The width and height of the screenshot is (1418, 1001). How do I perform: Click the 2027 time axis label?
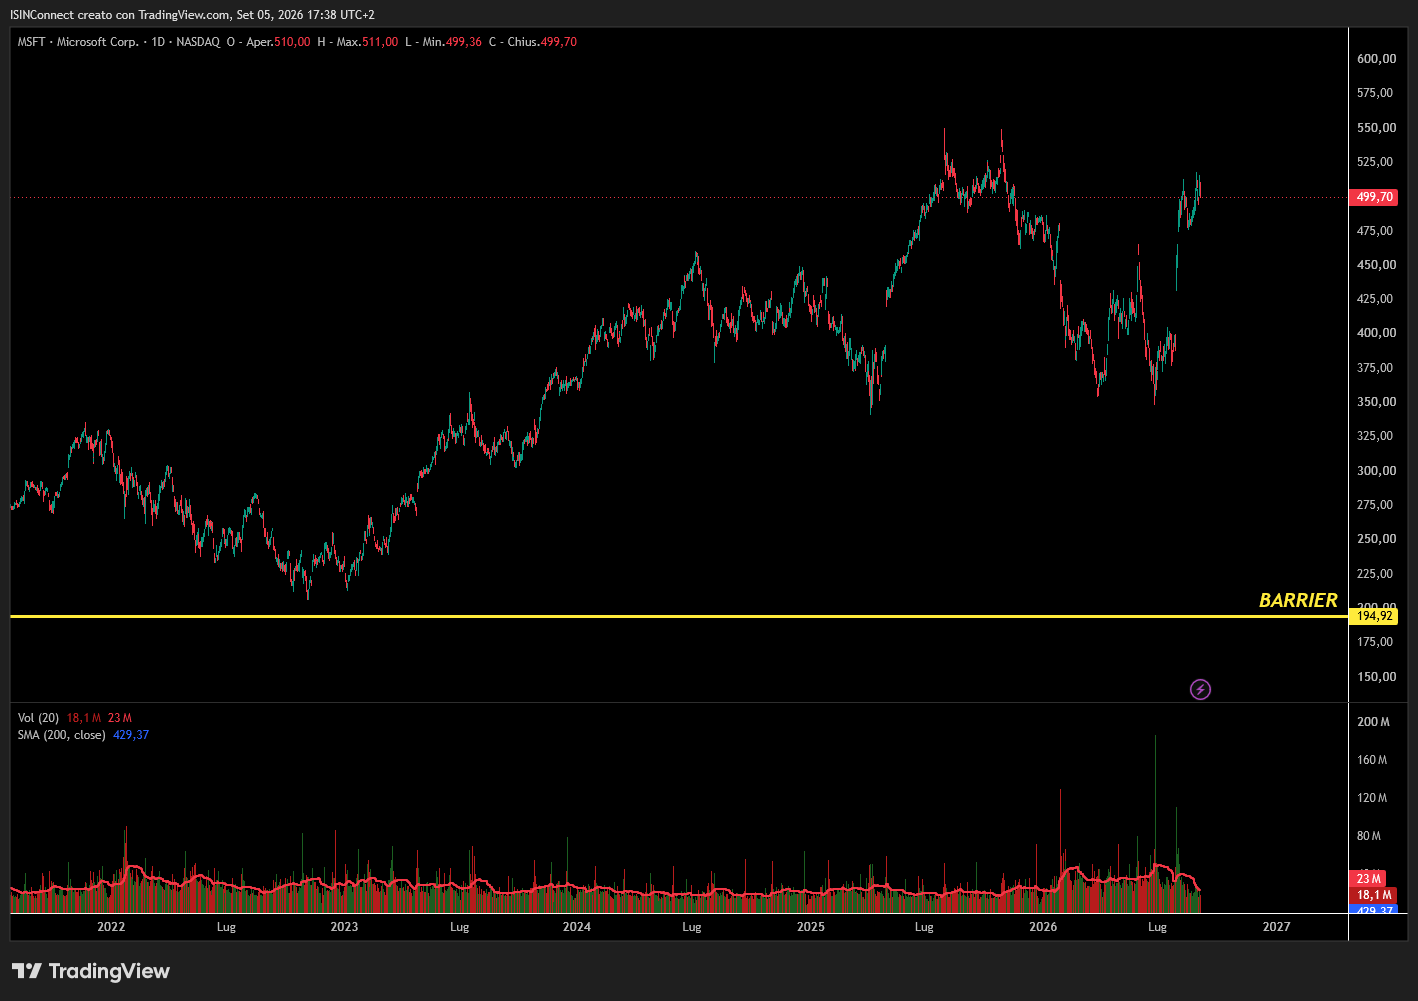(x=1276, y=927)
